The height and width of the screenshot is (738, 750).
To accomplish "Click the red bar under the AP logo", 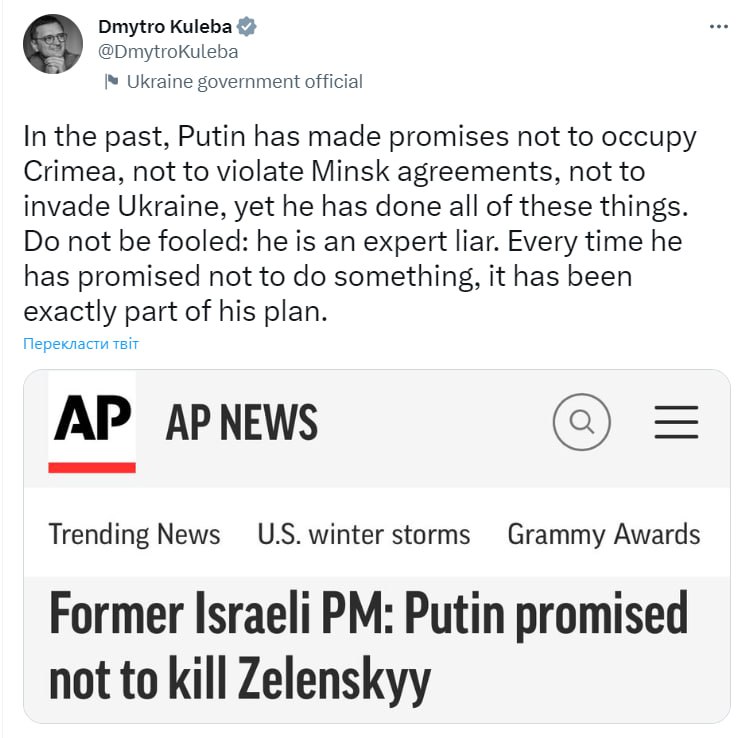I will click(x=92, y=468).
